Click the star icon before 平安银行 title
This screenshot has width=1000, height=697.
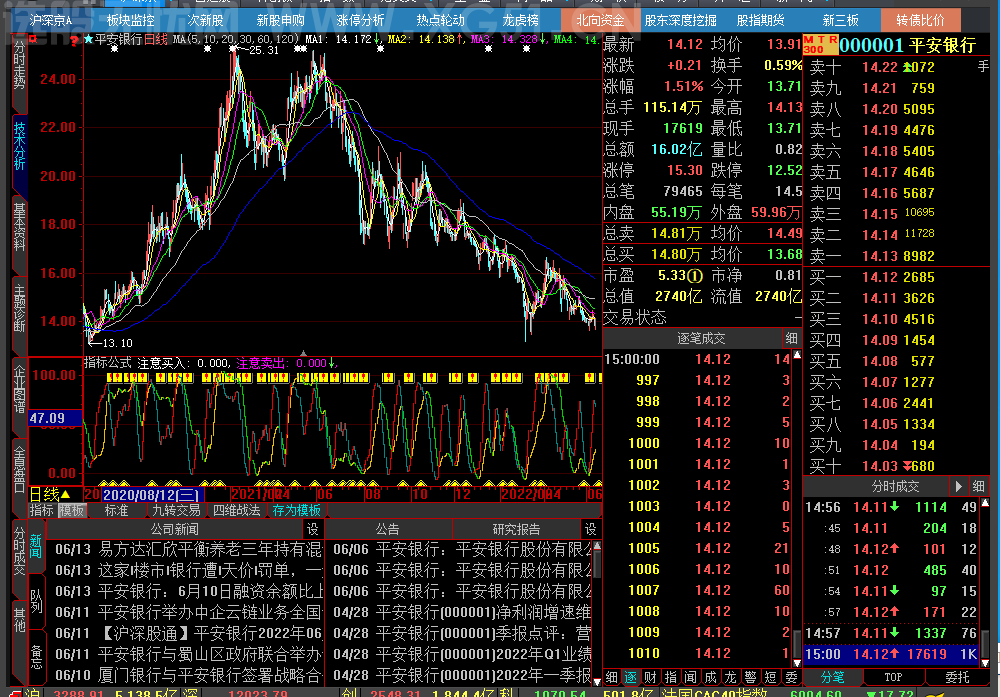click(x=89, y=40)
